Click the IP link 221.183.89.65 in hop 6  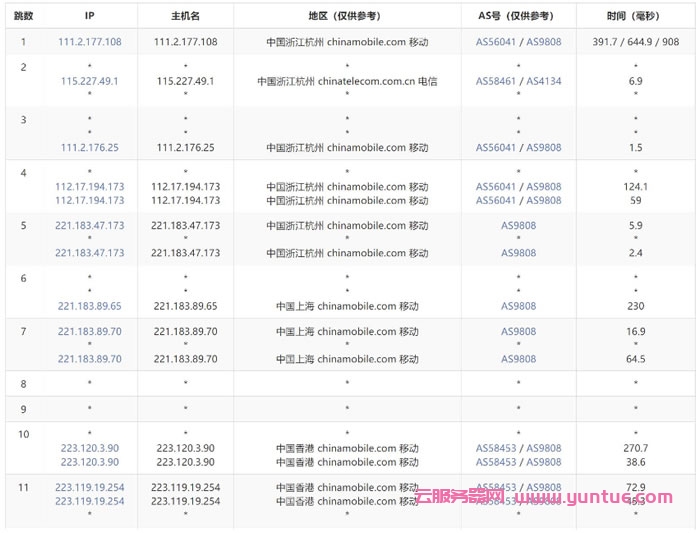tap(90, 306)
